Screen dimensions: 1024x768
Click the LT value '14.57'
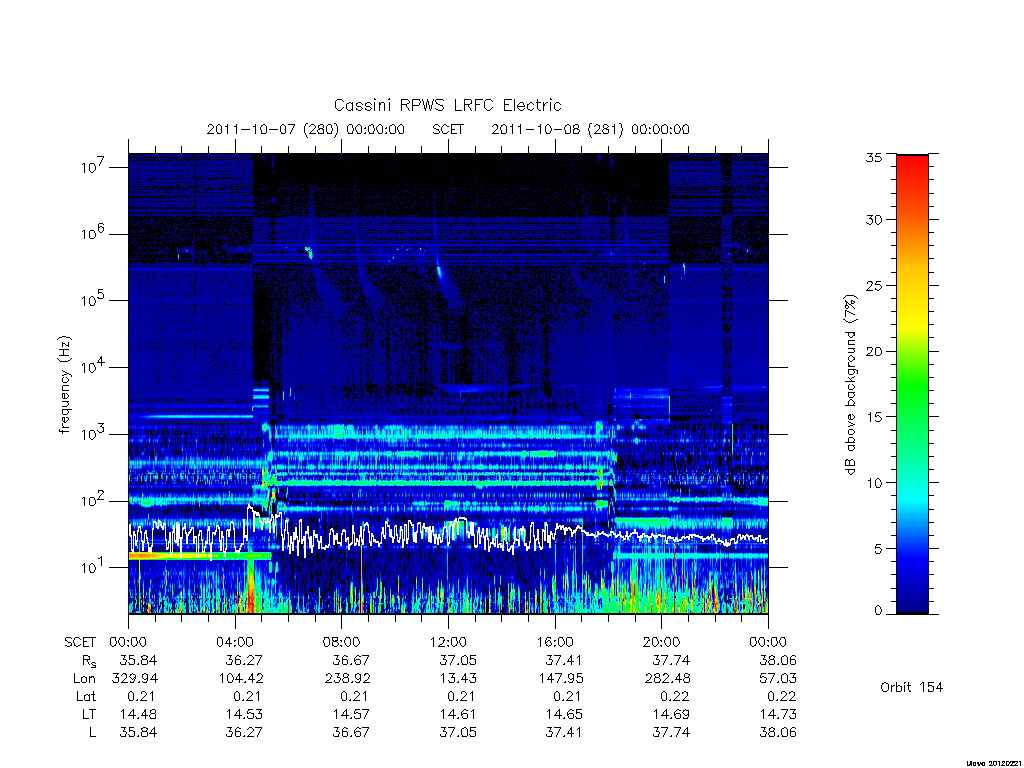(351, 714)
